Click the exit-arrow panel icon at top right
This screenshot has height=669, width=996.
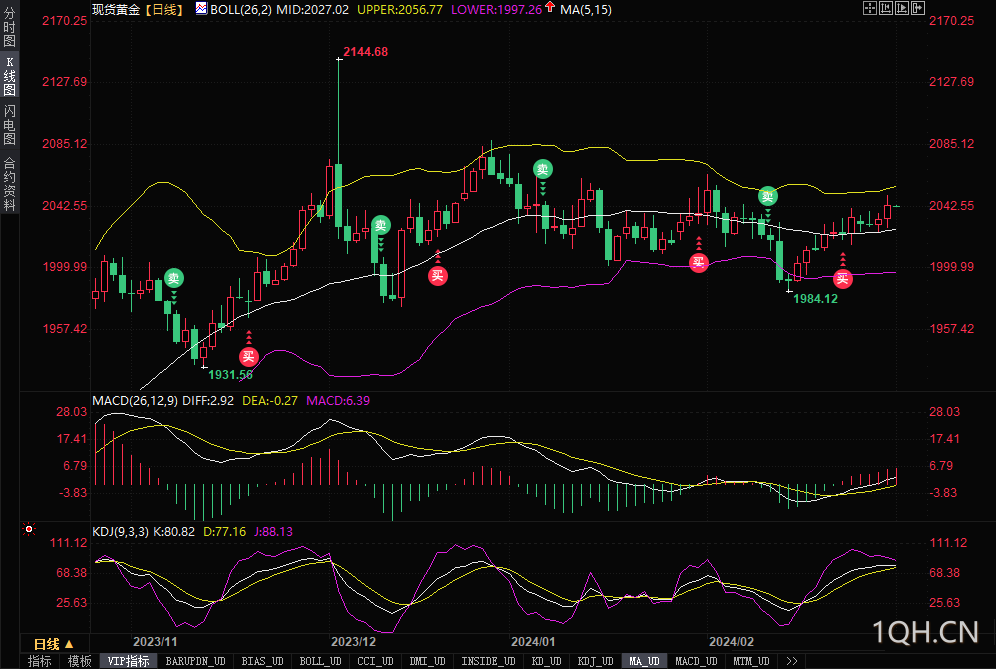[x=919, y=8]
